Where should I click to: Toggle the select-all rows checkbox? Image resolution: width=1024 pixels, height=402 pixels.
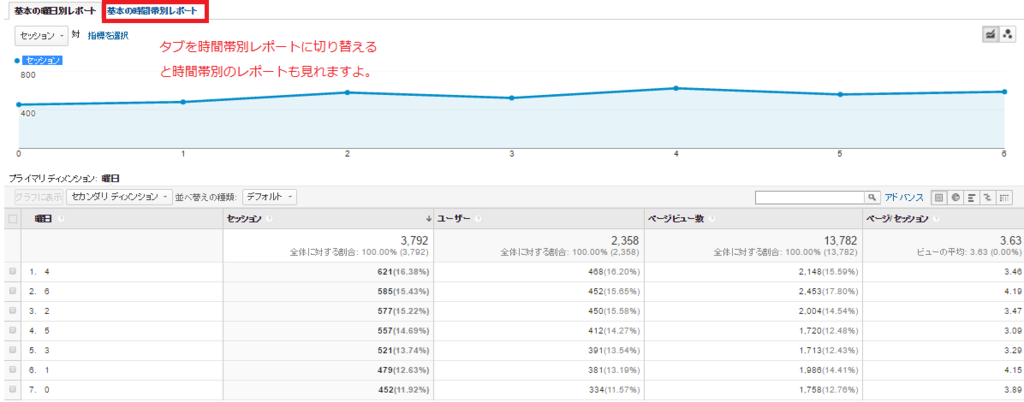pyautogui.click(x=12, y=219)
